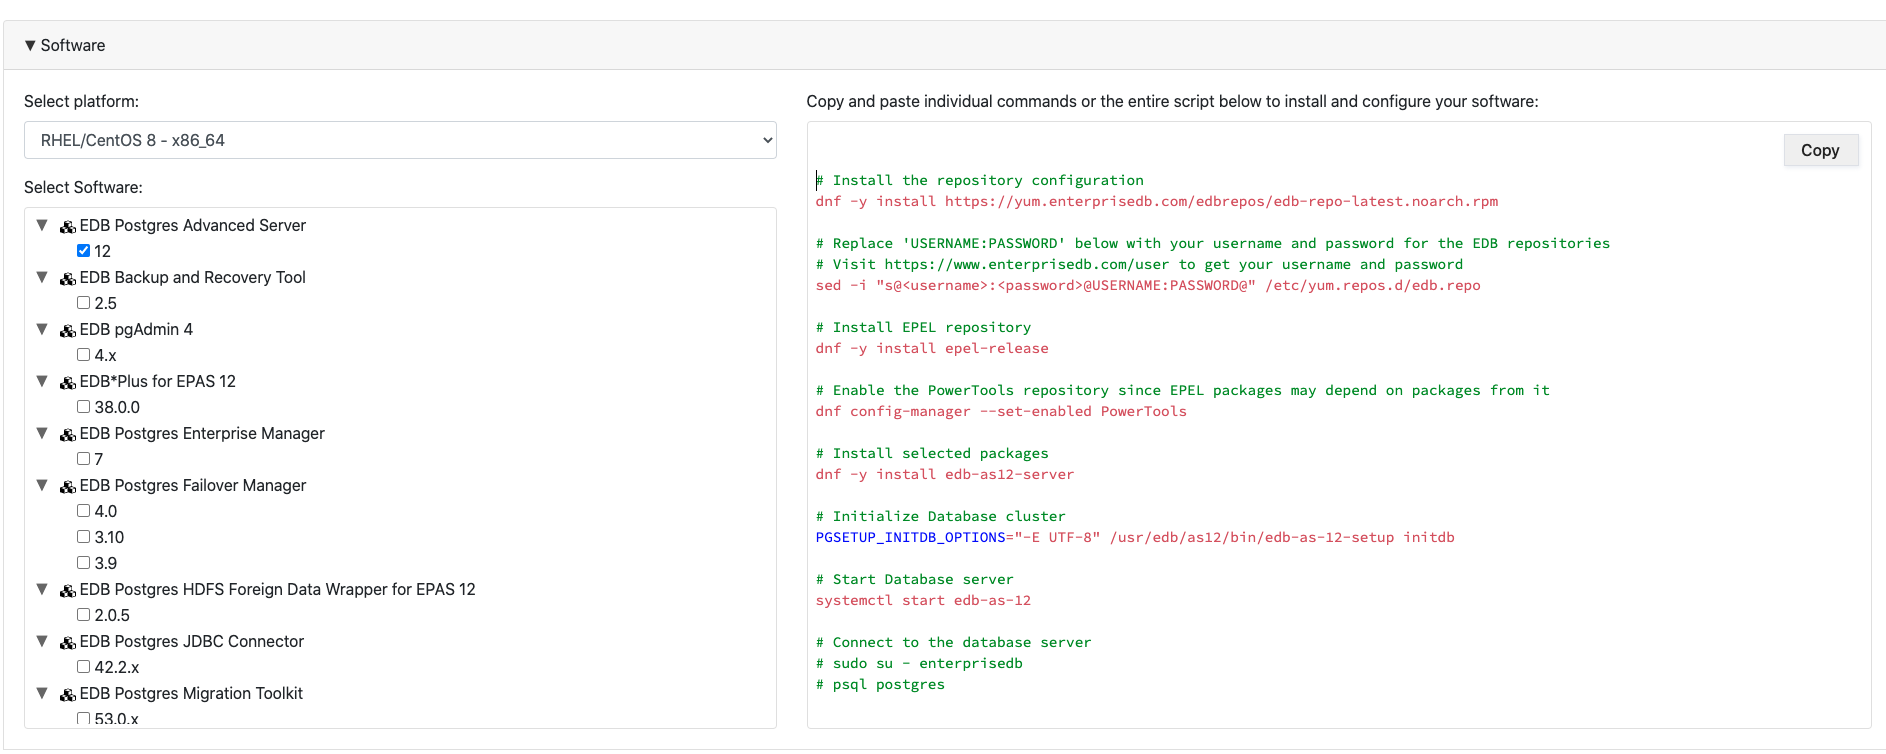The image size is (1886, 754).
Task: Click the '# Install EPEL repository' comment
Action: click(923, 327)
